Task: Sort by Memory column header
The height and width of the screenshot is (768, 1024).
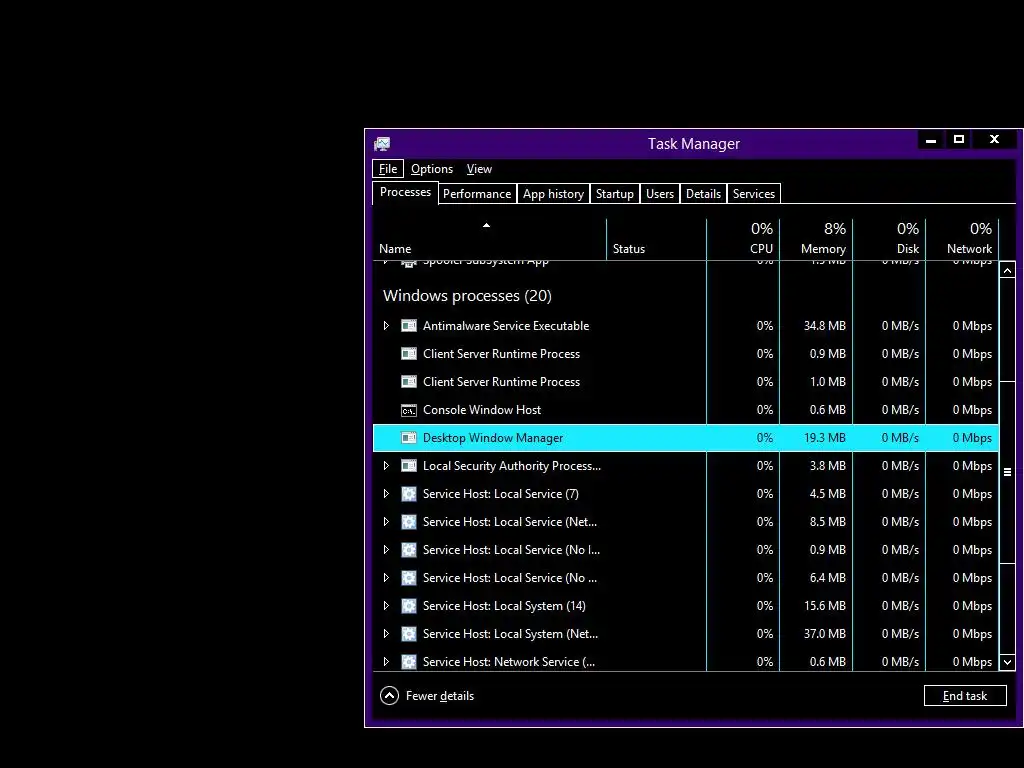Action: [x=816, y=239]
